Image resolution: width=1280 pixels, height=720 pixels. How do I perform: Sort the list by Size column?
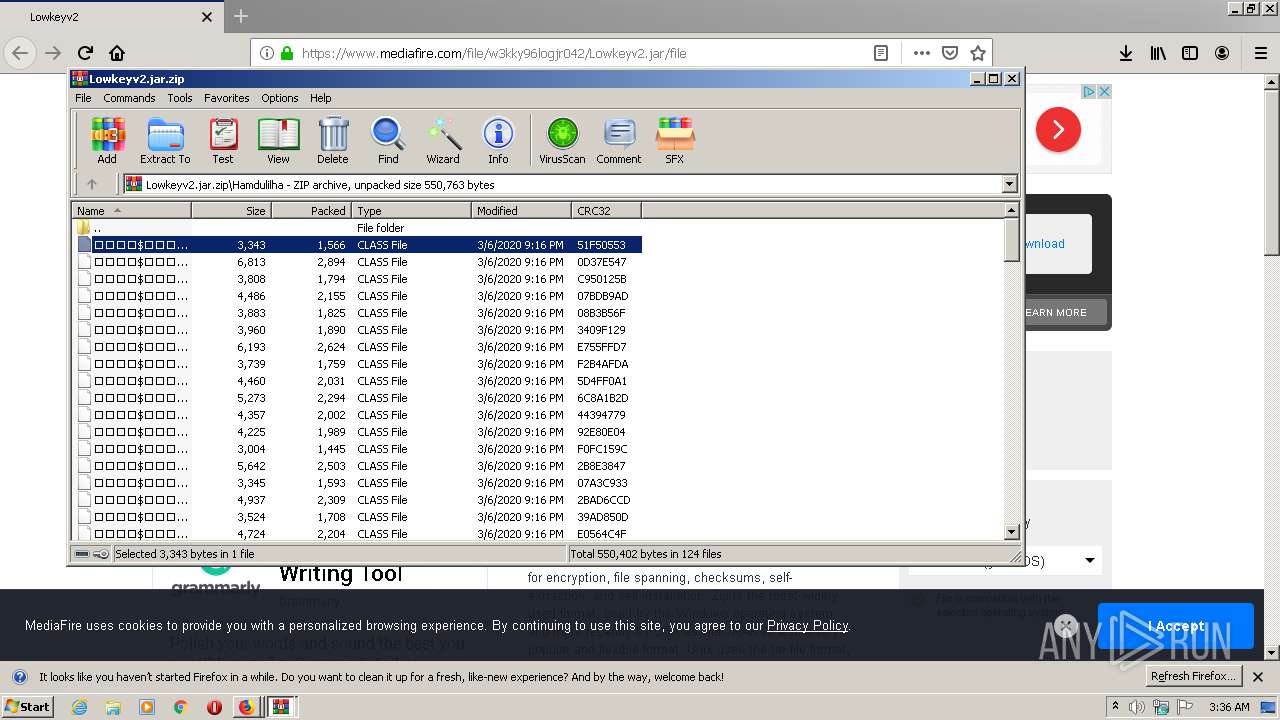pos(231,210)
